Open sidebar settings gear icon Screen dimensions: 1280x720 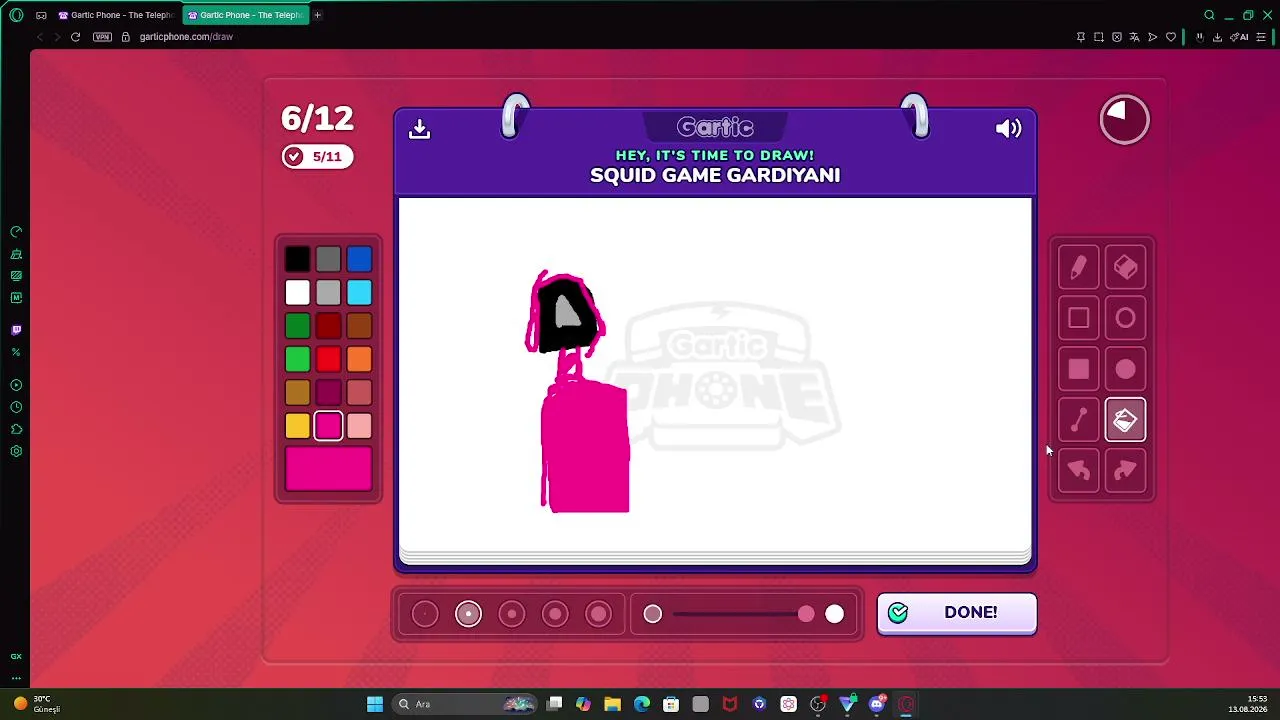16,451
